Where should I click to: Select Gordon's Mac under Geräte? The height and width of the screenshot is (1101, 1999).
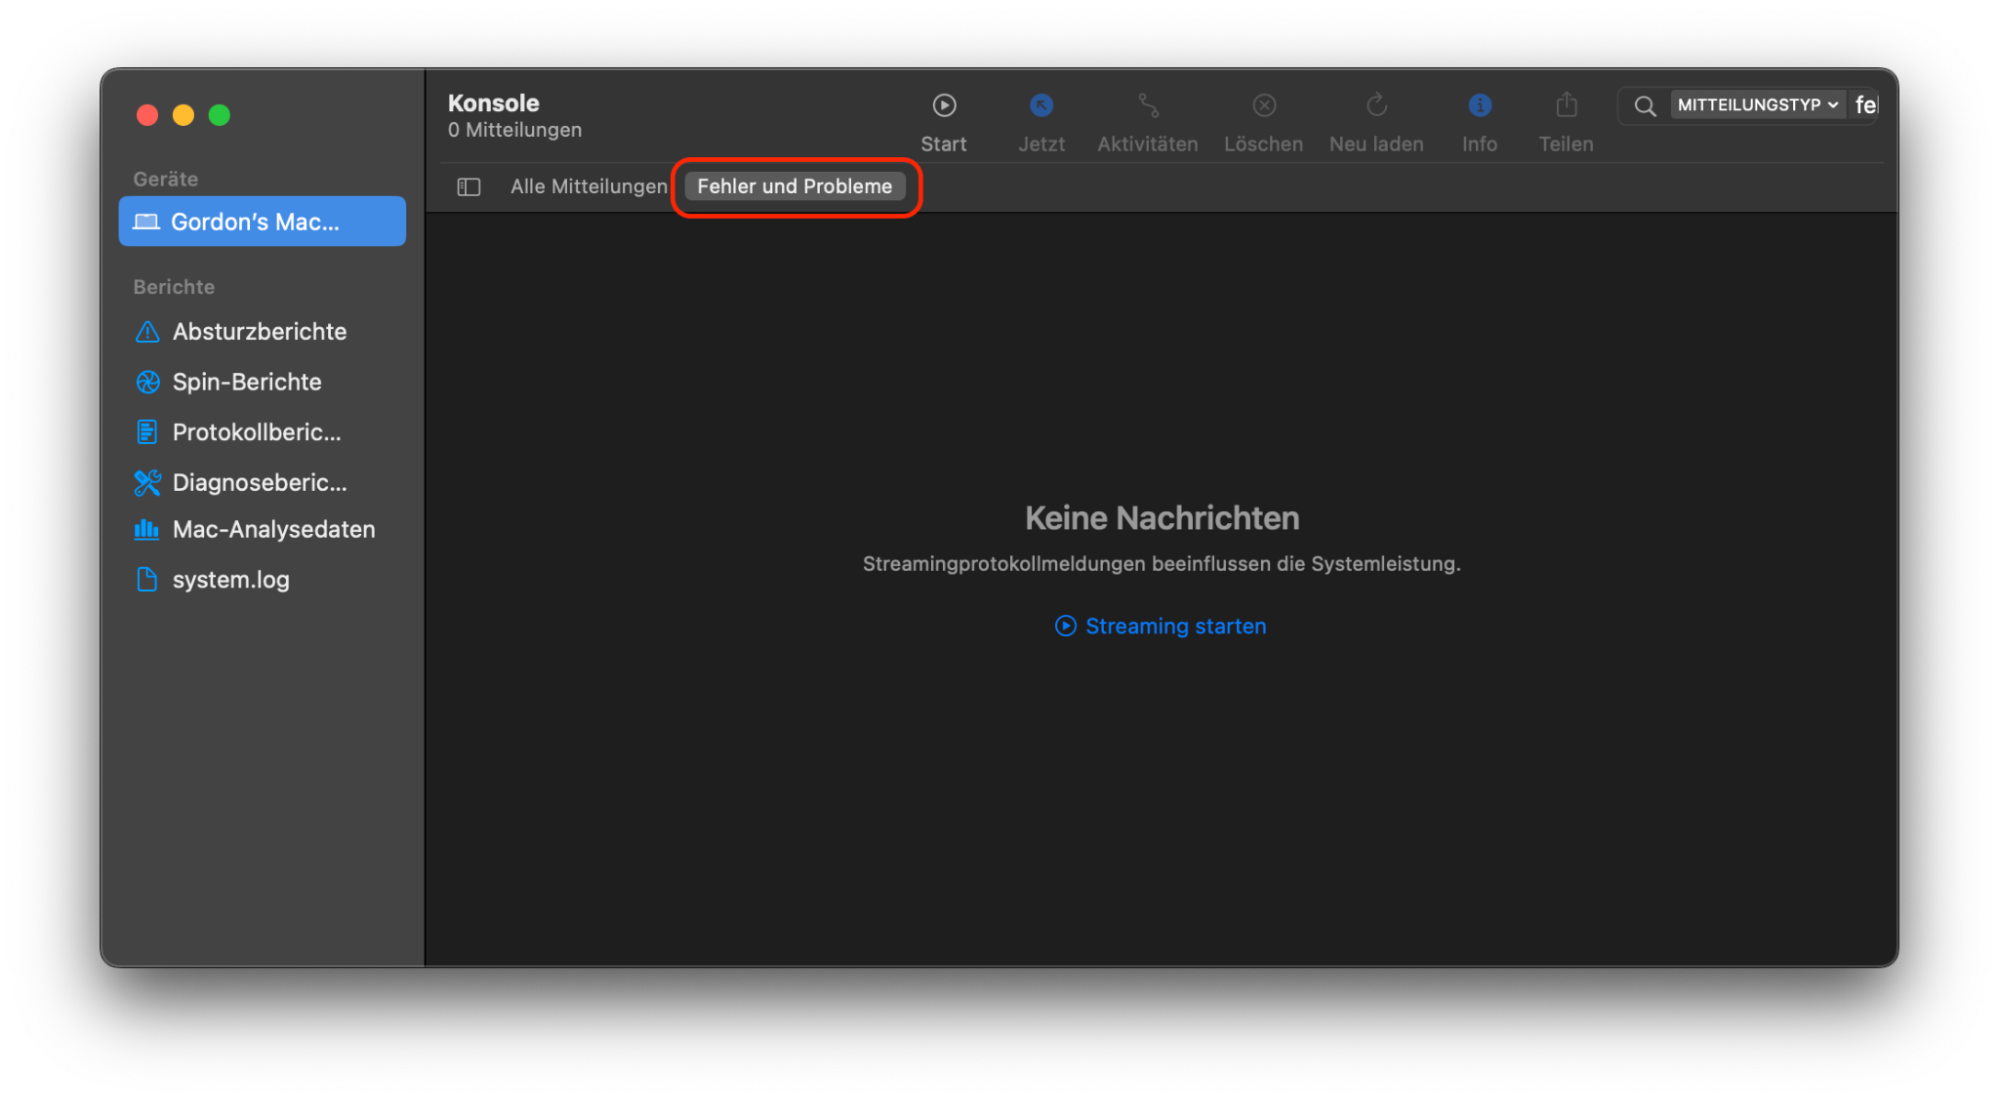coord(256,221)
